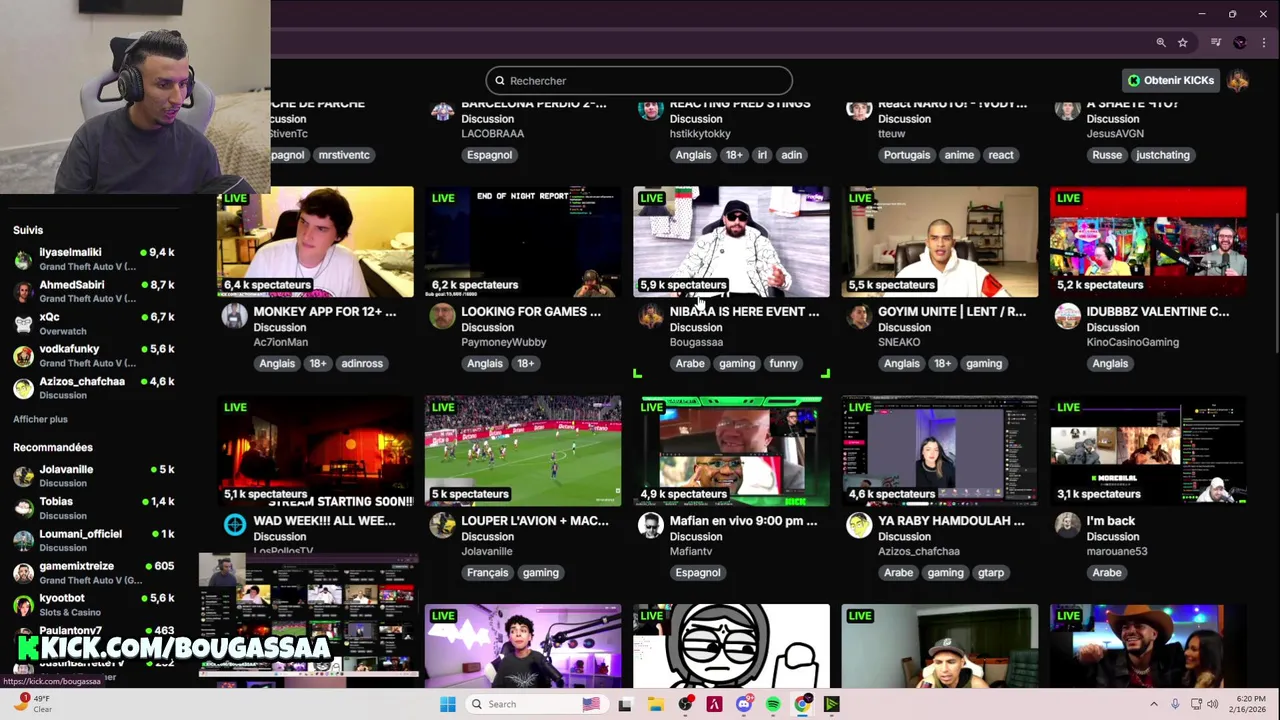Open vodkafunky avatar in sidebar
Viewport: 1280px width, 720px height.
23,355
